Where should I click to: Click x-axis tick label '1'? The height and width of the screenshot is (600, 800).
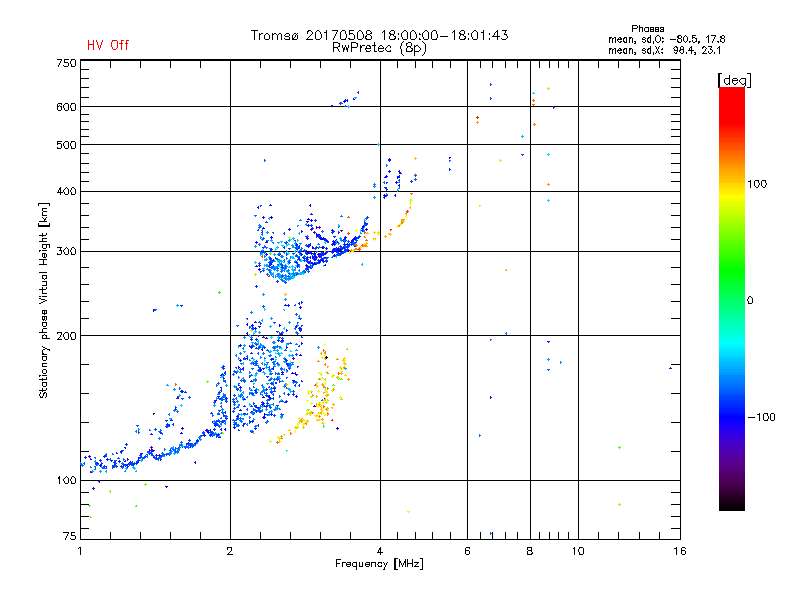click(80, 551)
